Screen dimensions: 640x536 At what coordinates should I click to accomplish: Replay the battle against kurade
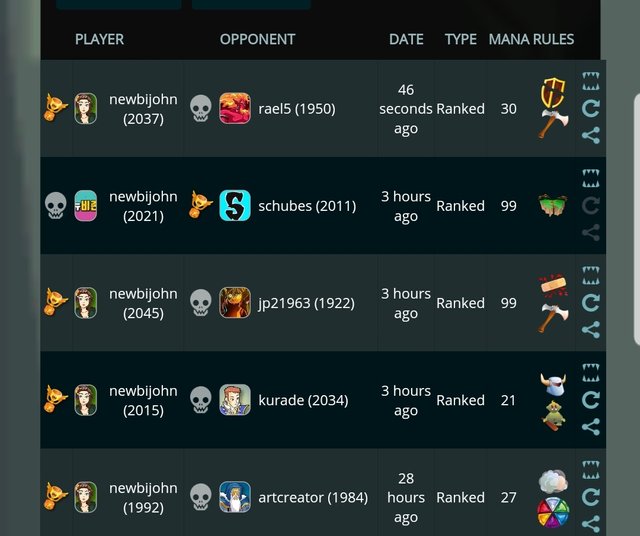point(591,400)
